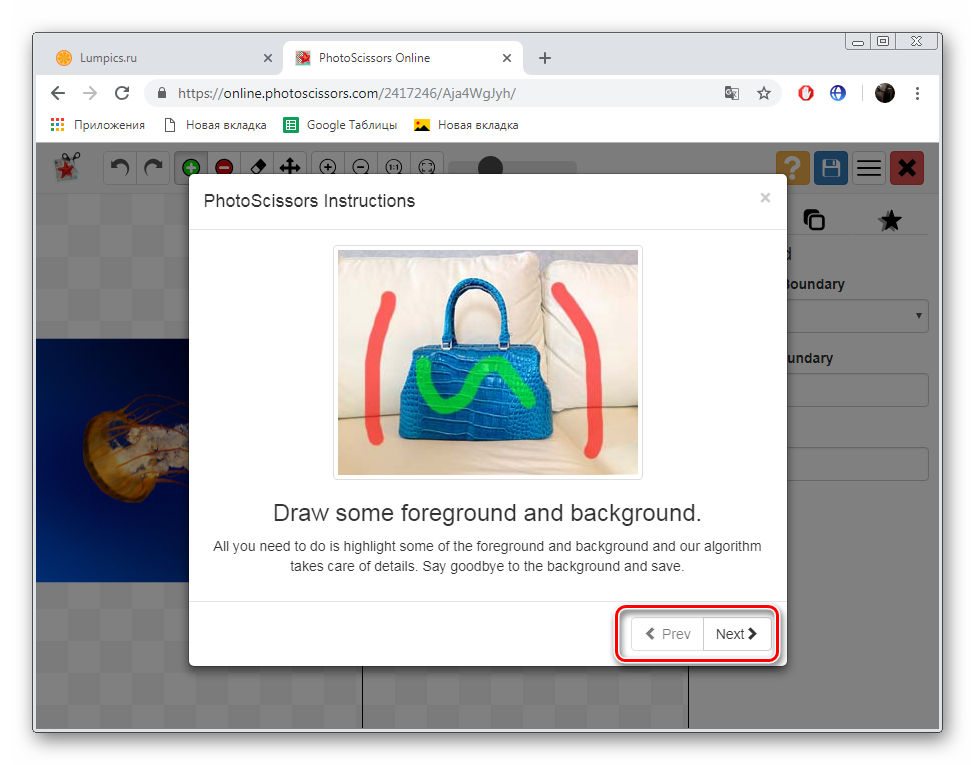Open the hamburger menu
Viewport: 975px width, 765px height.
(x=869, y=168)
